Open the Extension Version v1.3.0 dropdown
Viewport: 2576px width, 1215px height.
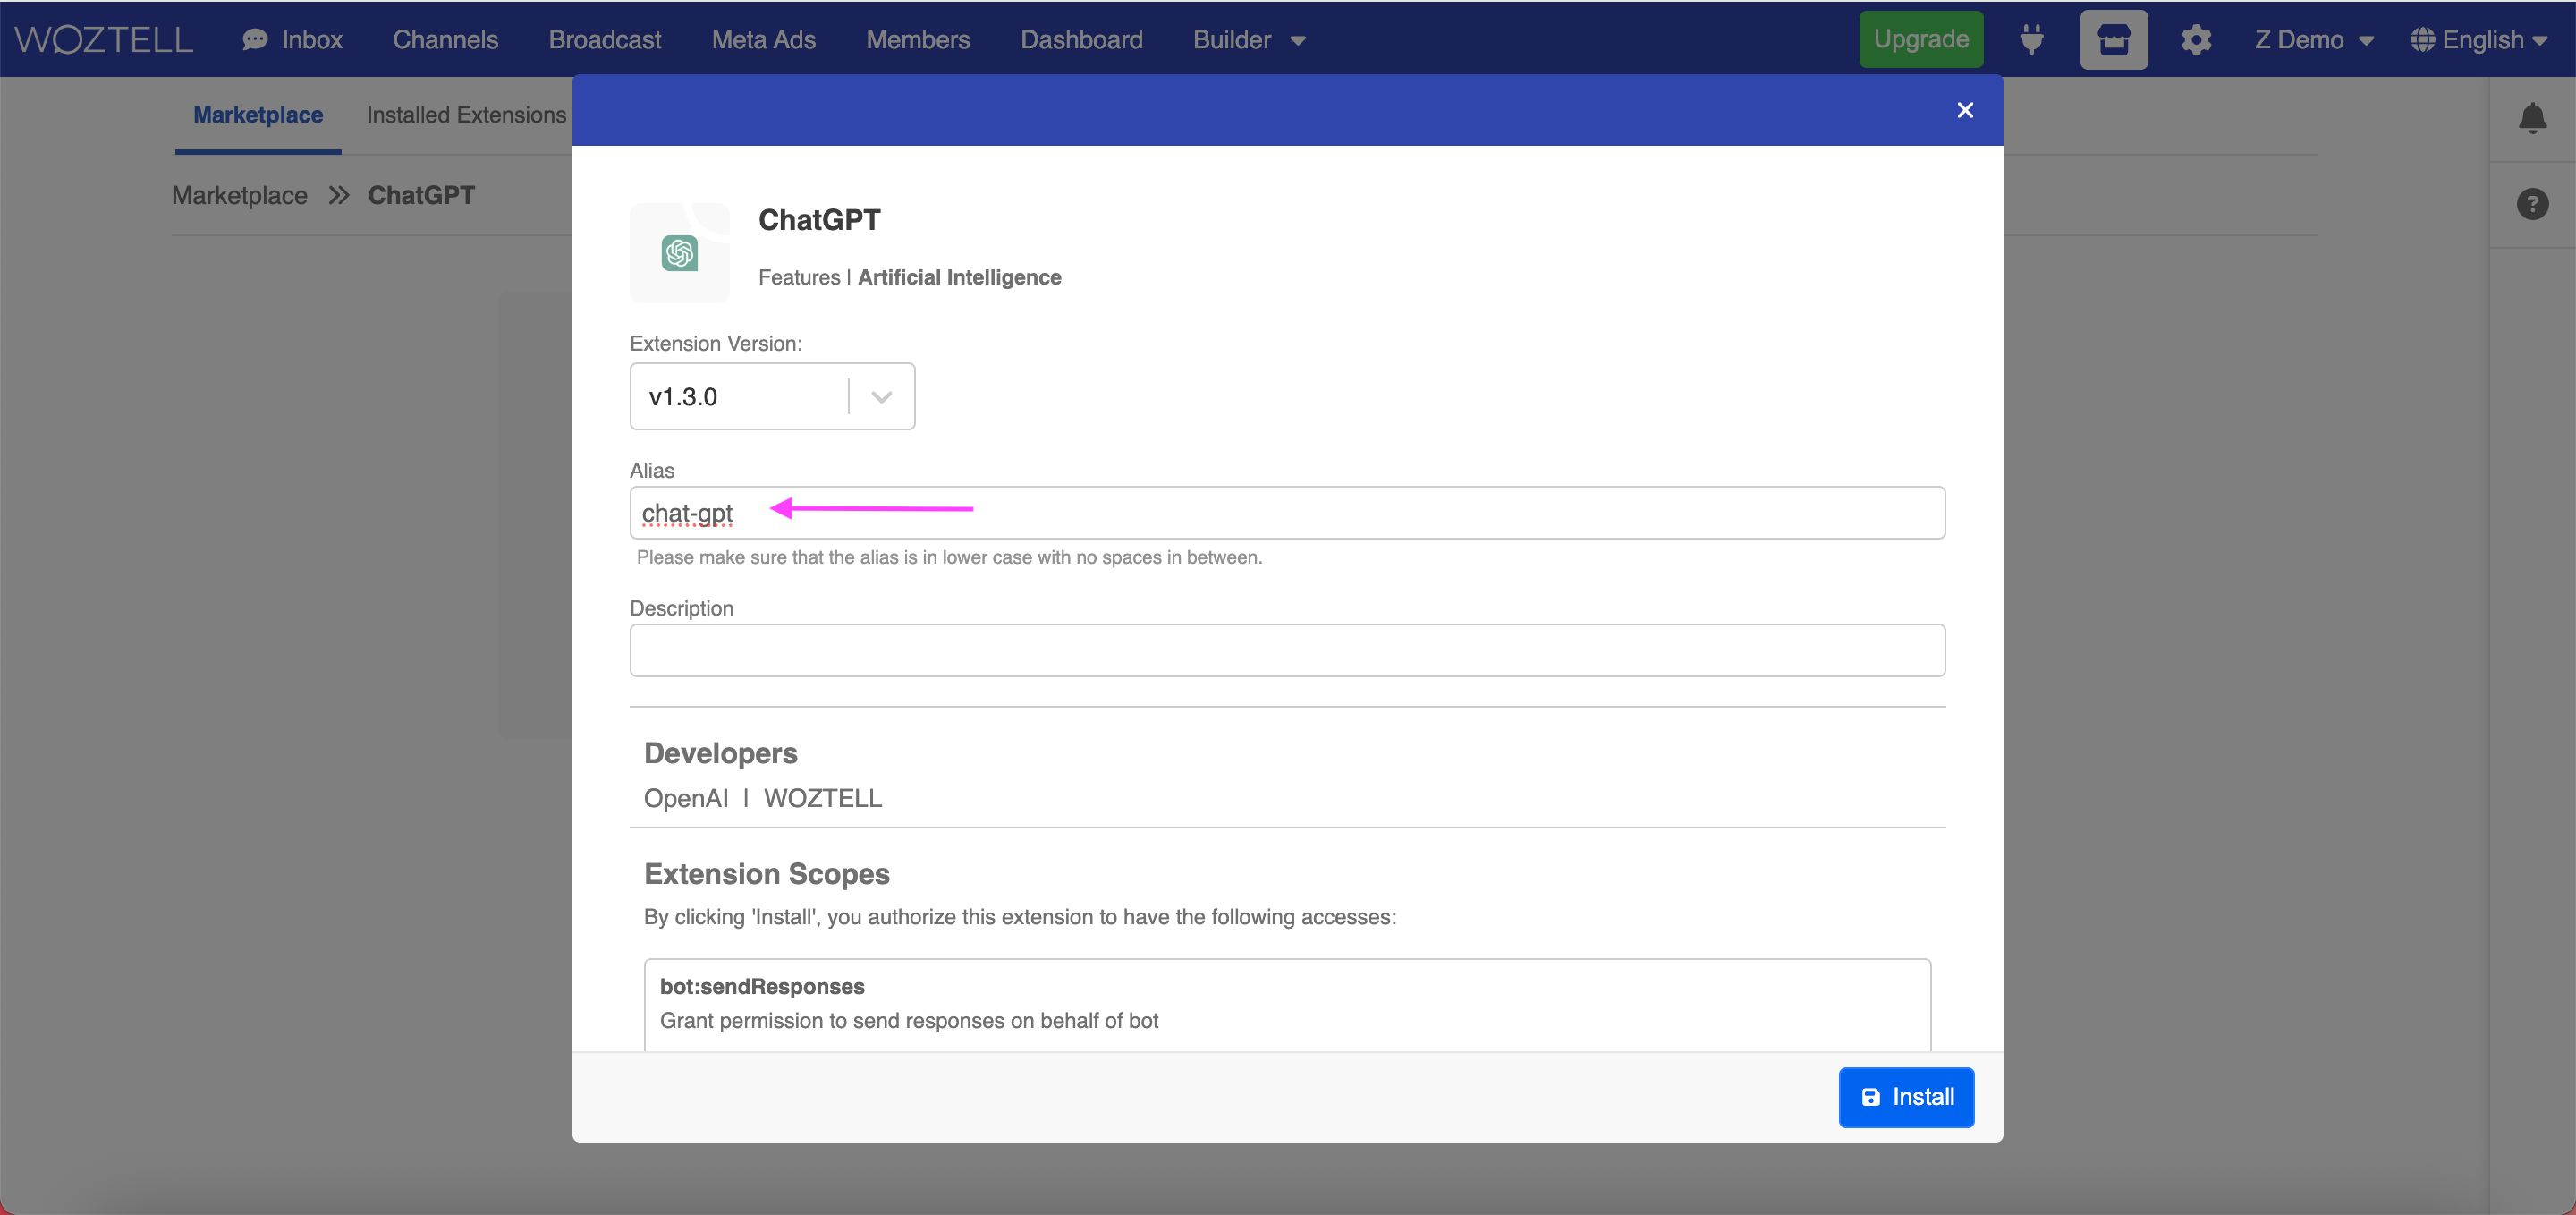click(x=772, y=396)
